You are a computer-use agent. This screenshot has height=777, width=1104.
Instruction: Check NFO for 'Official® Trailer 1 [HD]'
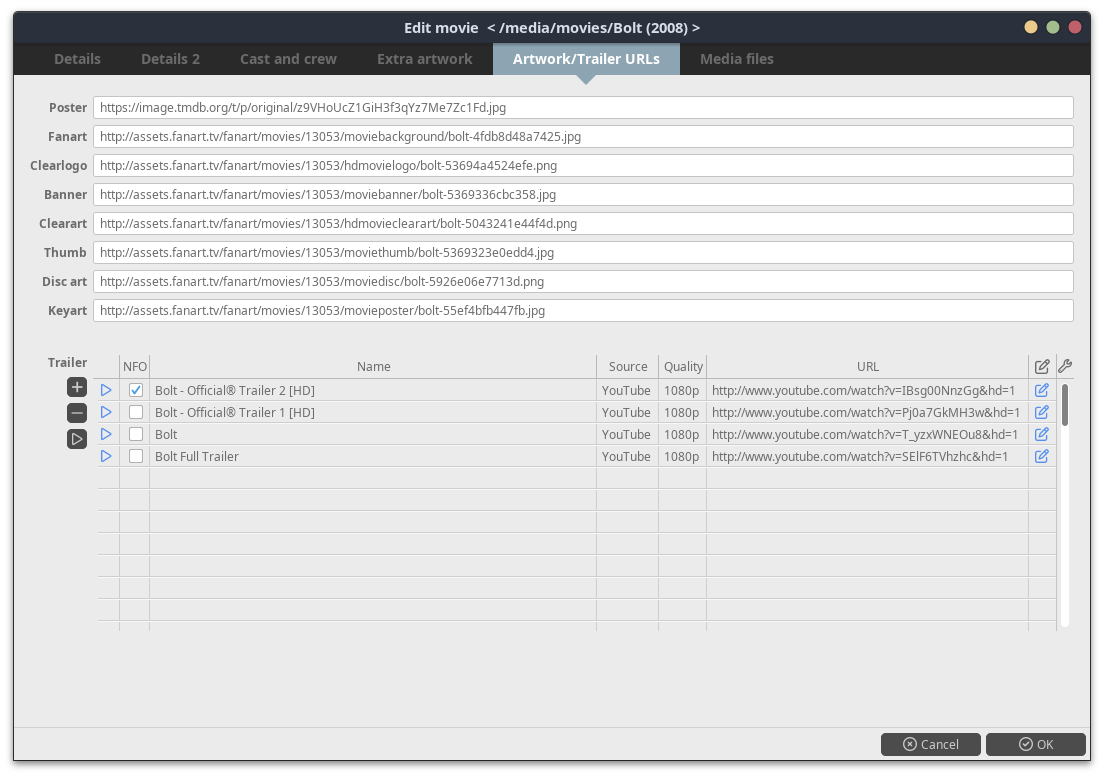point(136,412)
